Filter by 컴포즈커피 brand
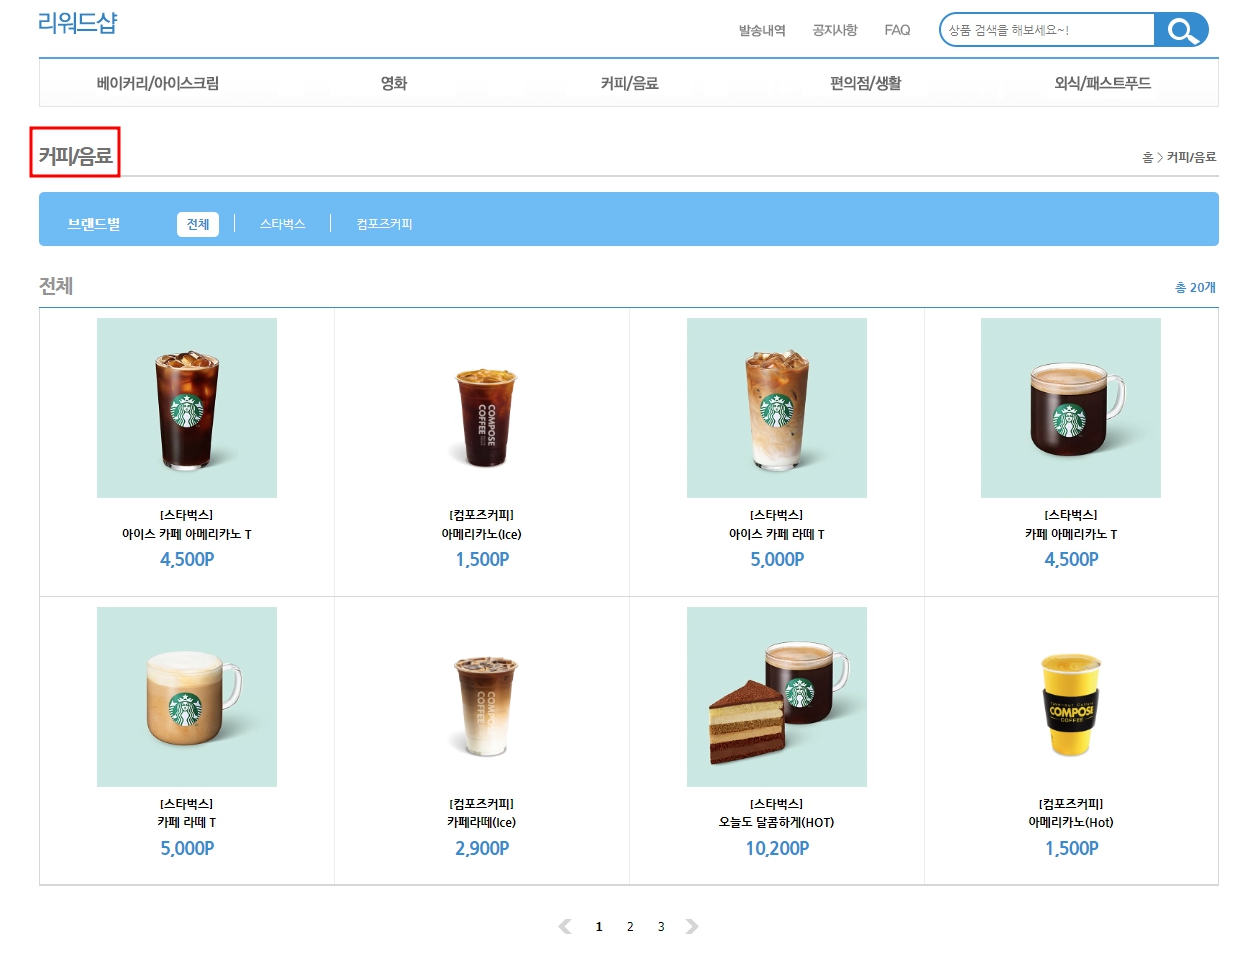This screenshot has width=1251, height=958. (385, 224)
